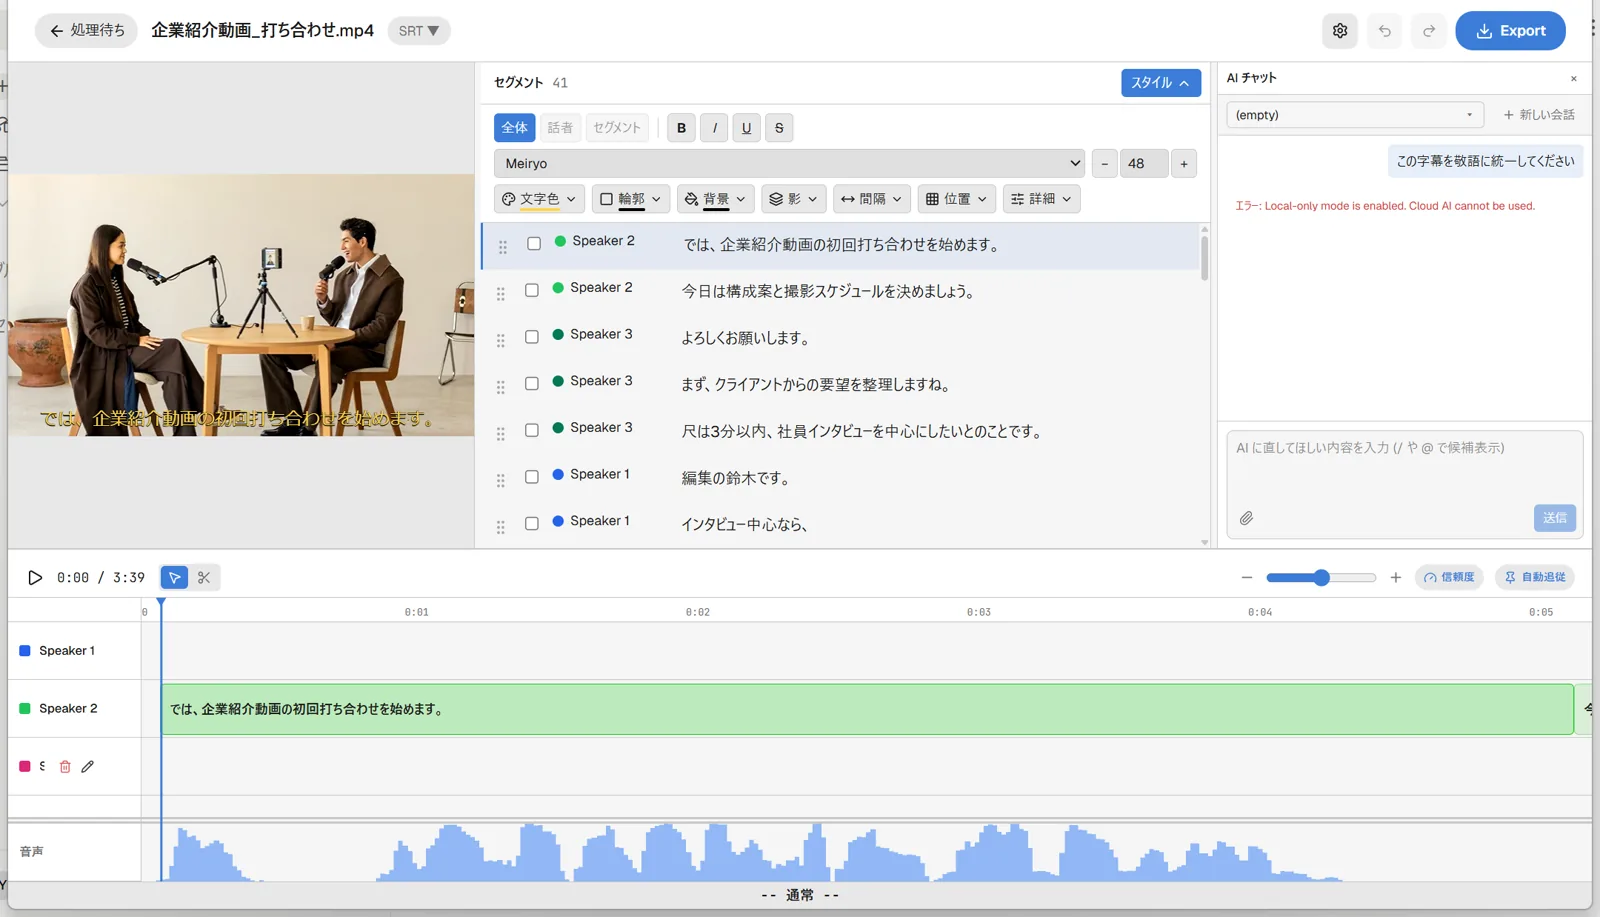Open the Meiryo font dropdown
The image size is (1600, 917).
click(789, 163)
